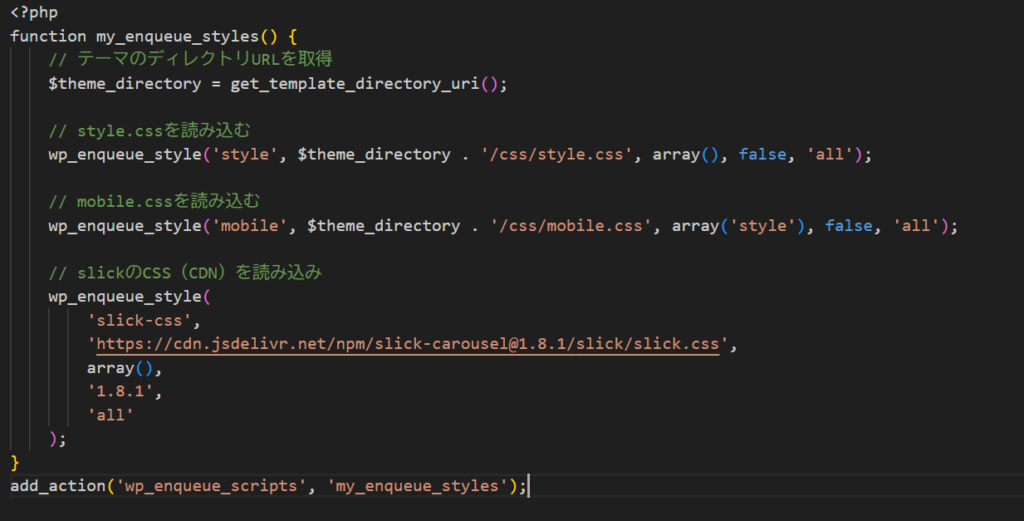Click the 'wp_enqueue_scripts' hook string

tap(211, 487)
